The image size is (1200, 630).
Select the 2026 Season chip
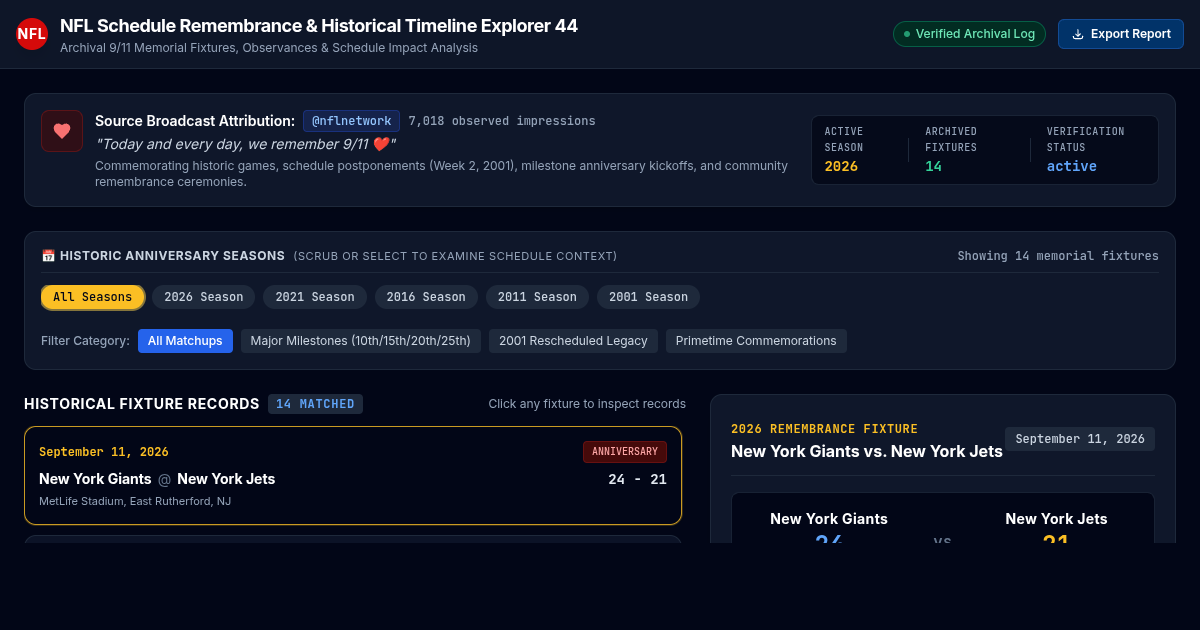click(204, 297)
